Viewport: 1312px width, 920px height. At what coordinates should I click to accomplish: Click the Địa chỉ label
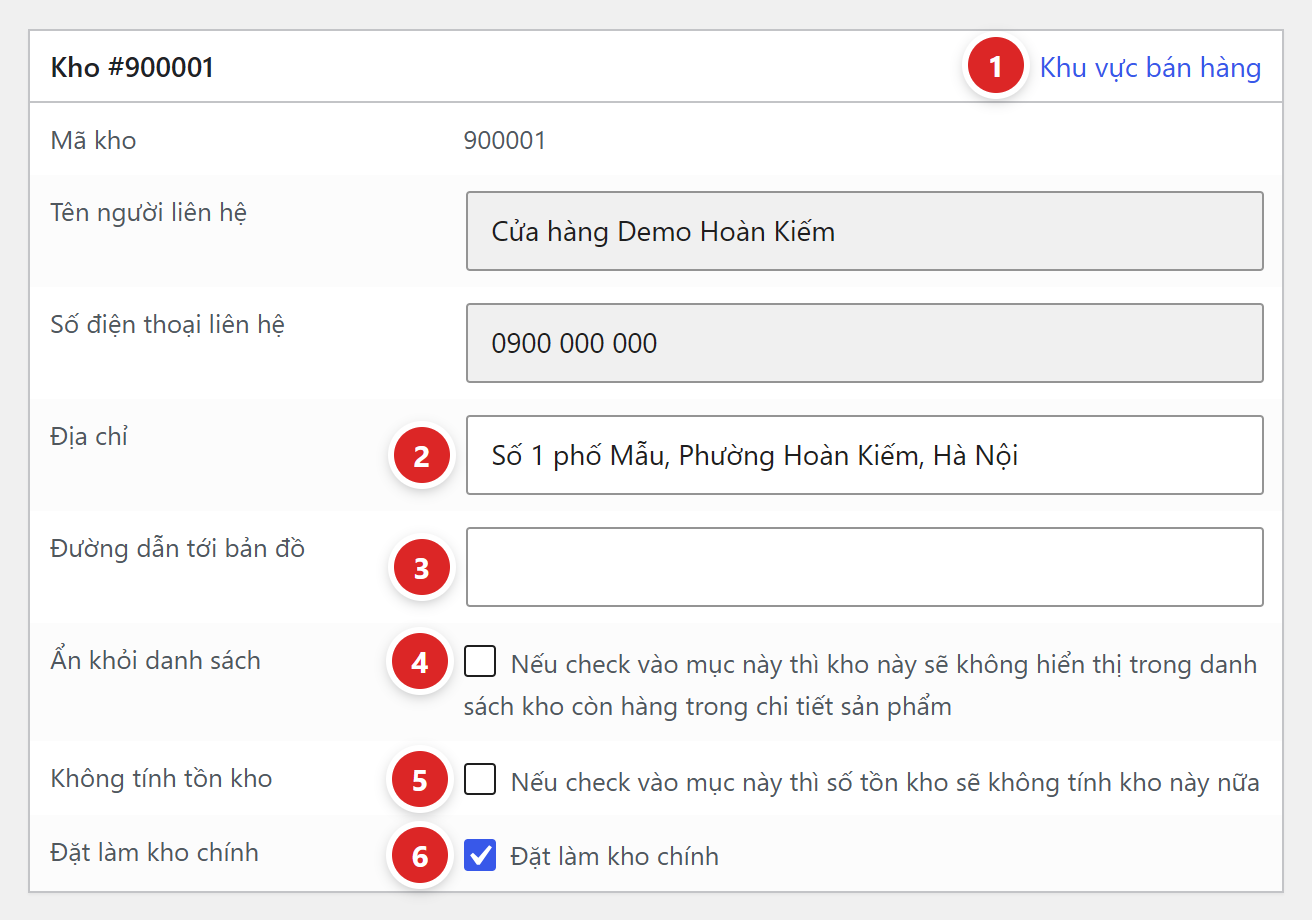(x=89, y=436)
